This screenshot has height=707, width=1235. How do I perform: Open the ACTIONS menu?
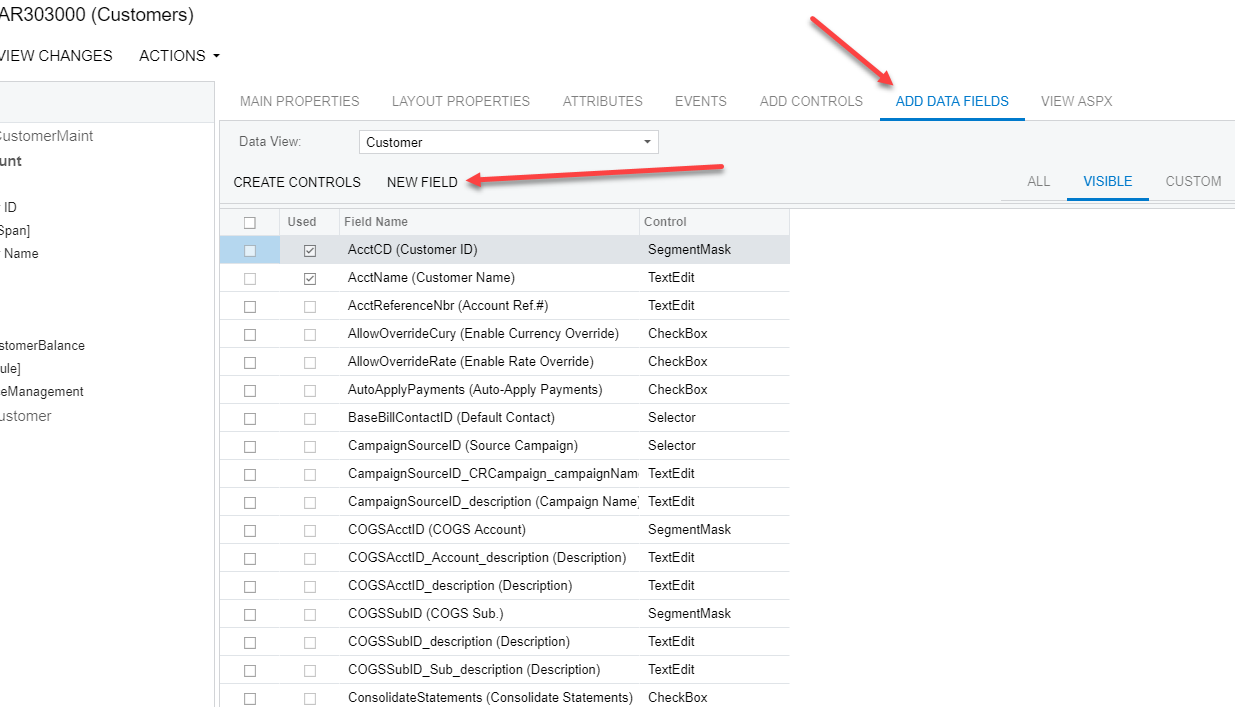click(178, 56)
